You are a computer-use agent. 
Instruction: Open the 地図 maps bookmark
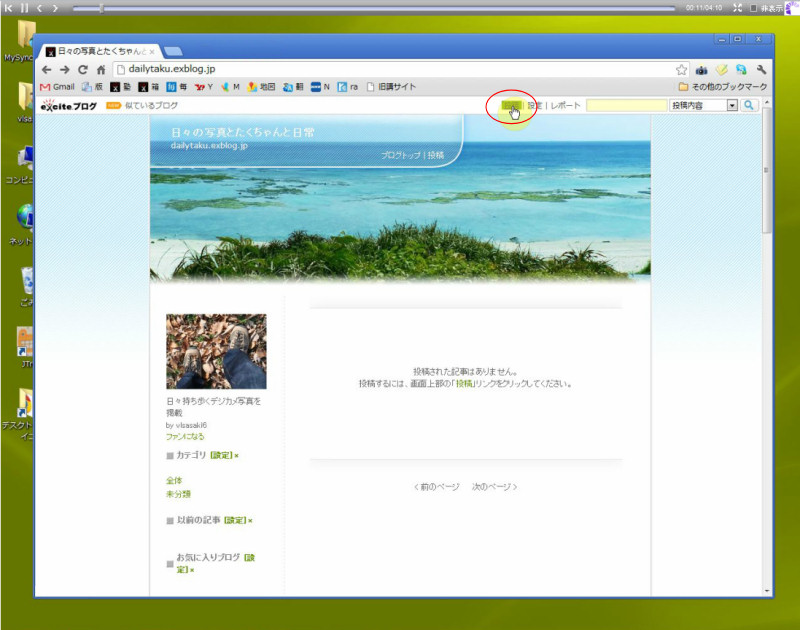[x=261, y=87]
